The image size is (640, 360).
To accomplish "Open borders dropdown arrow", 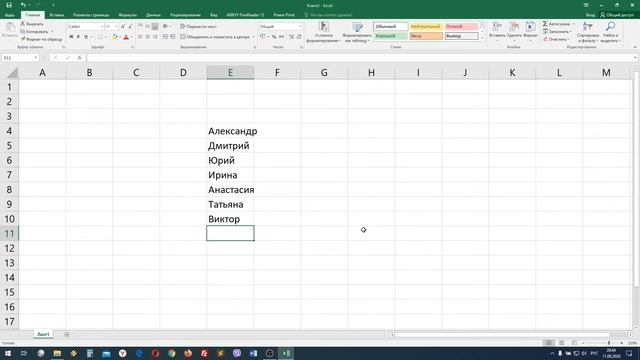I will [106, 37].
